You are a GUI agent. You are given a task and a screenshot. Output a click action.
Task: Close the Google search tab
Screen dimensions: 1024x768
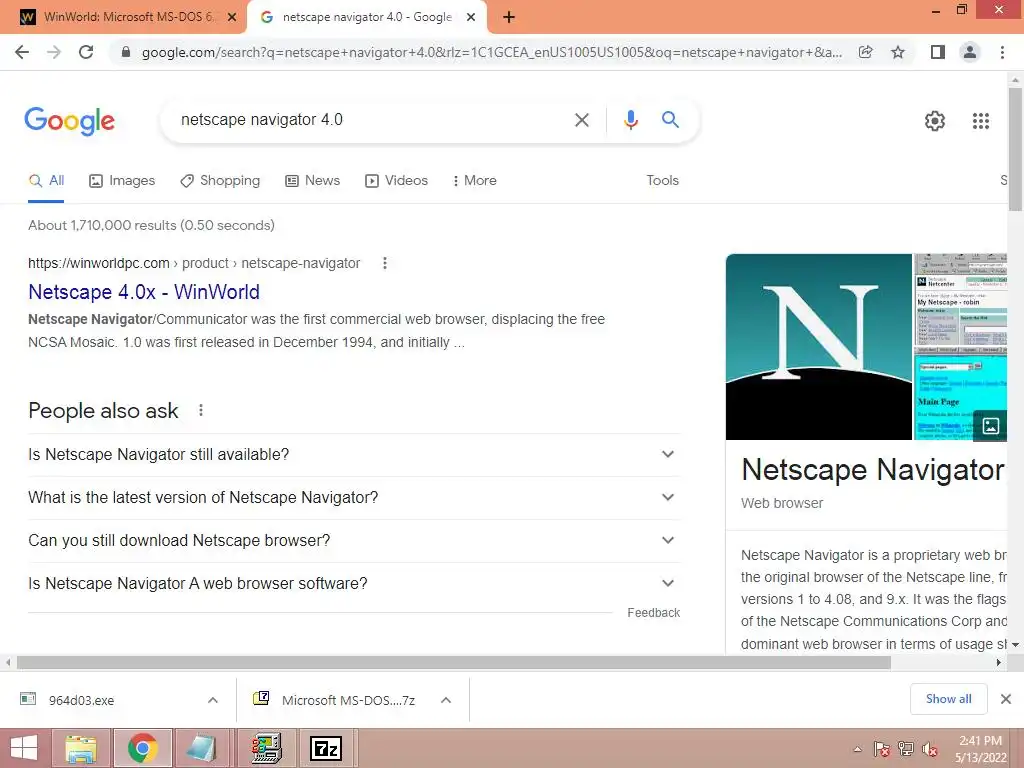point(471,18)
